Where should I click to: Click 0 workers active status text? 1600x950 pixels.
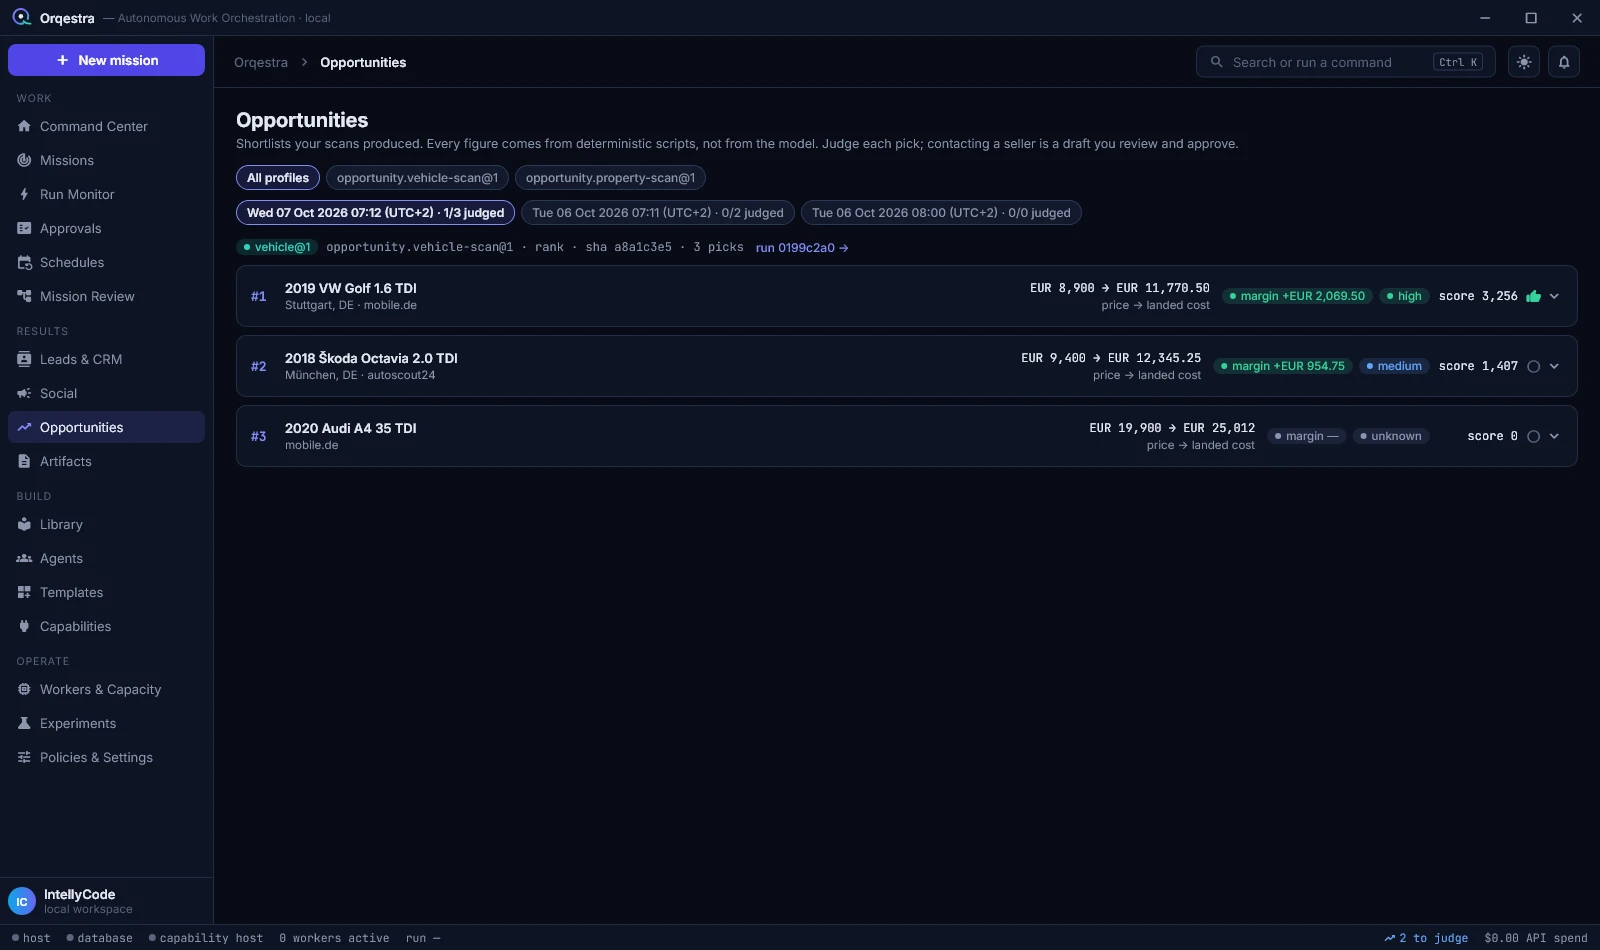(334, 938)
